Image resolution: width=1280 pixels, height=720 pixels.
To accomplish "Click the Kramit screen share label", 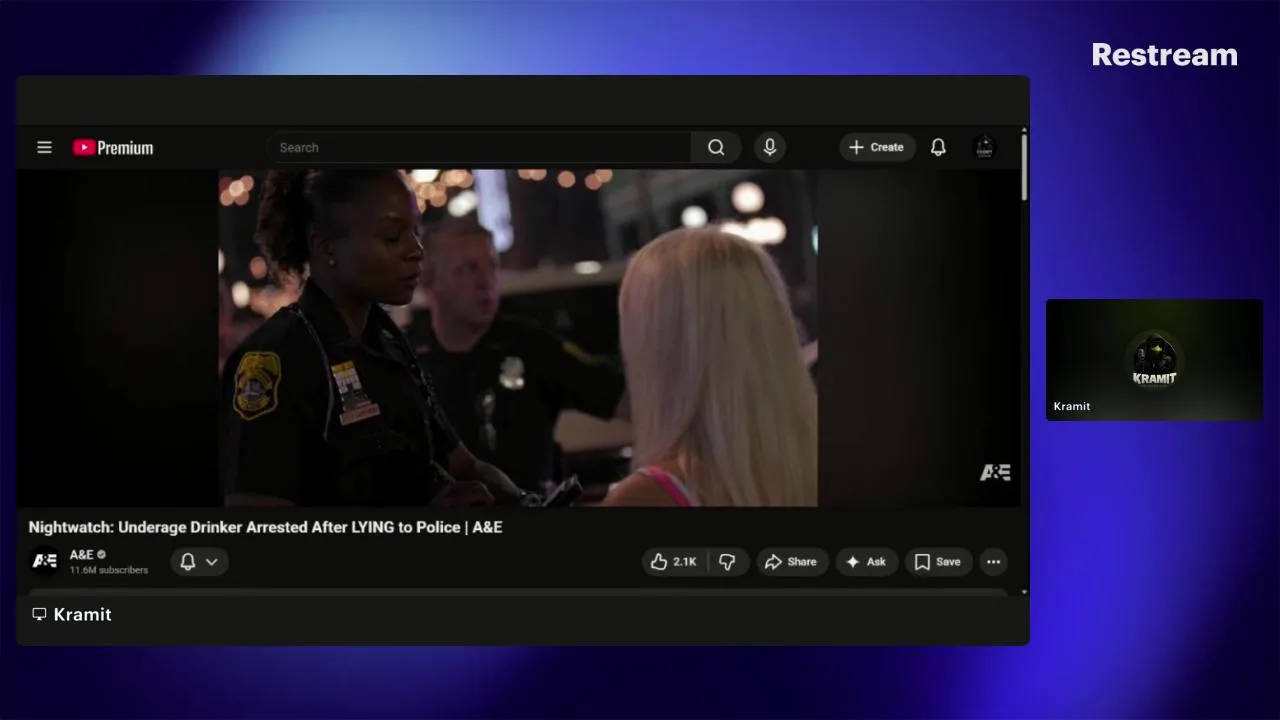I will (82, 614).
